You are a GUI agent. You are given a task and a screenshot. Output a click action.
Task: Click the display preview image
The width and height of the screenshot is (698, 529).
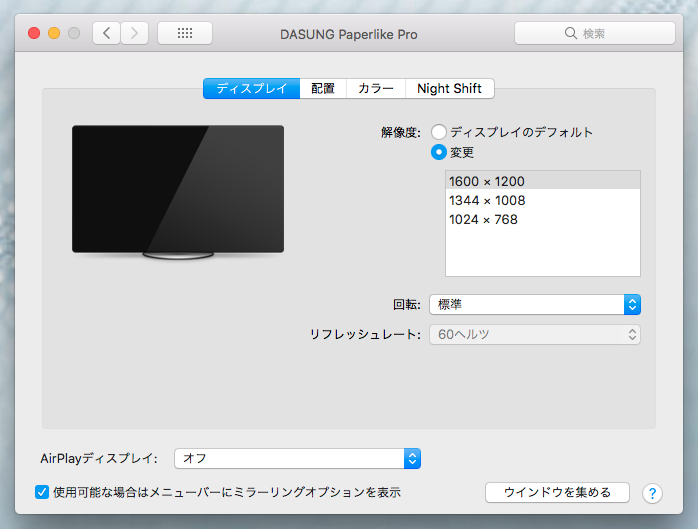(178, 192)
